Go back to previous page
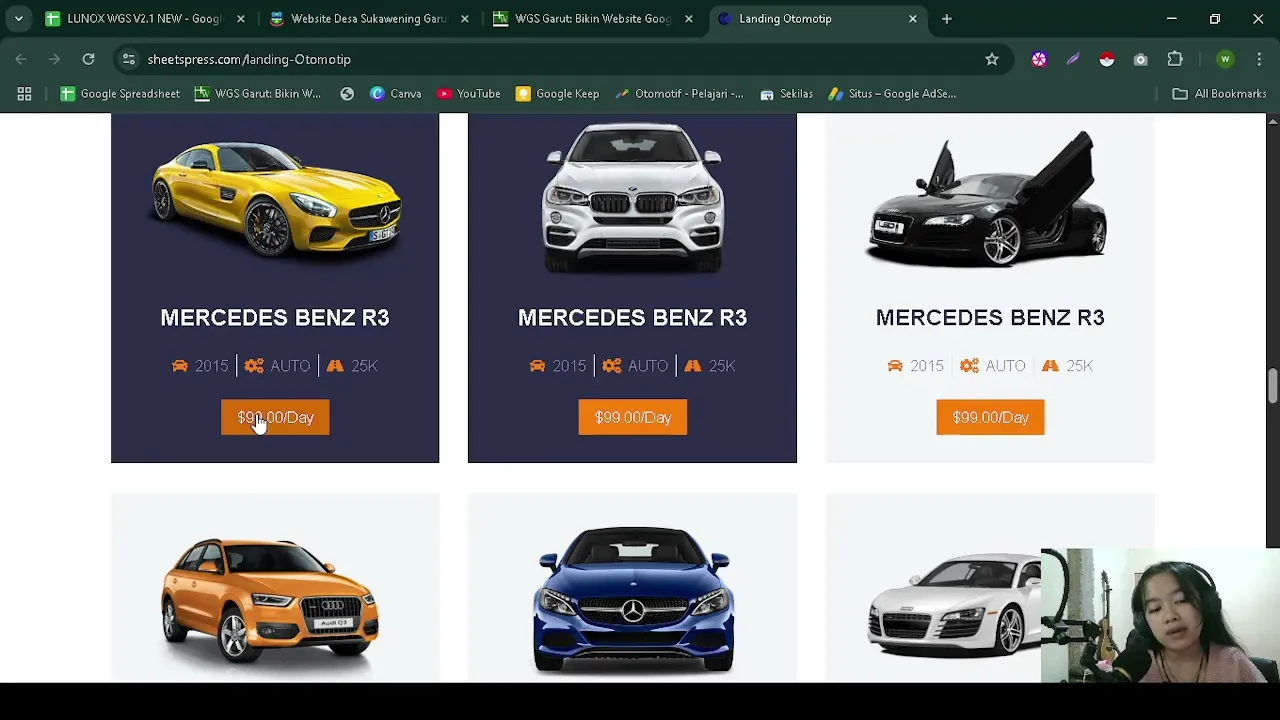This screenshot has width=1280, height=720. [21, 59]
